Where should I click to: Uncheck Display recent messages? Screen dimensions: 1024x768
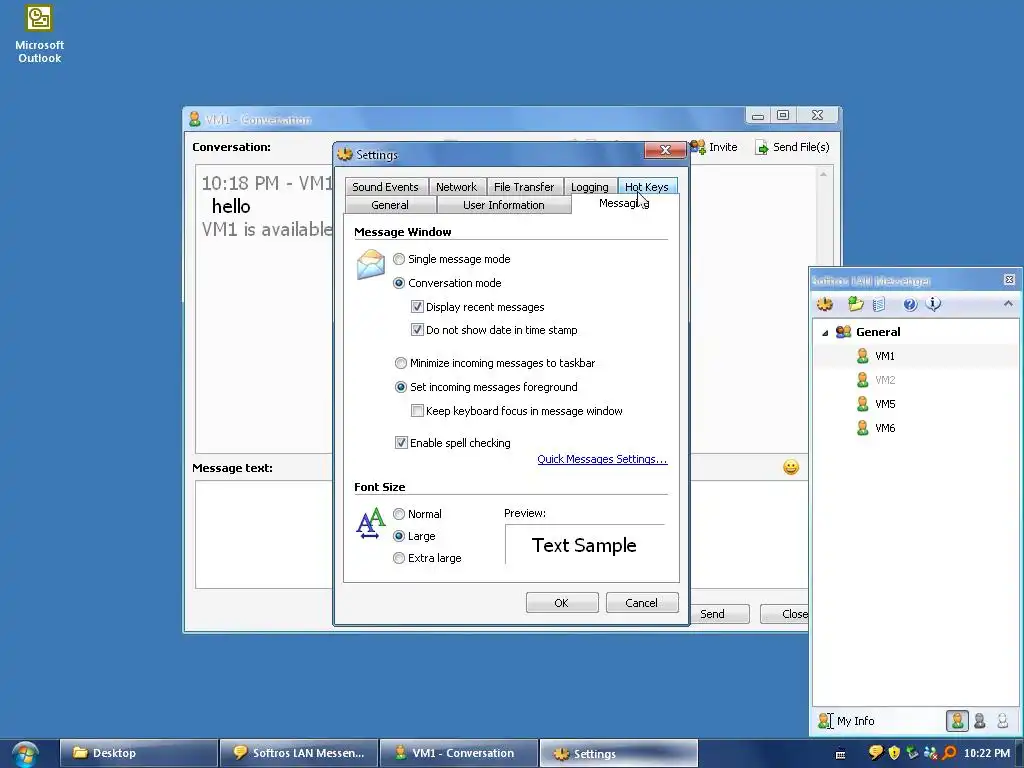[417, 307]
